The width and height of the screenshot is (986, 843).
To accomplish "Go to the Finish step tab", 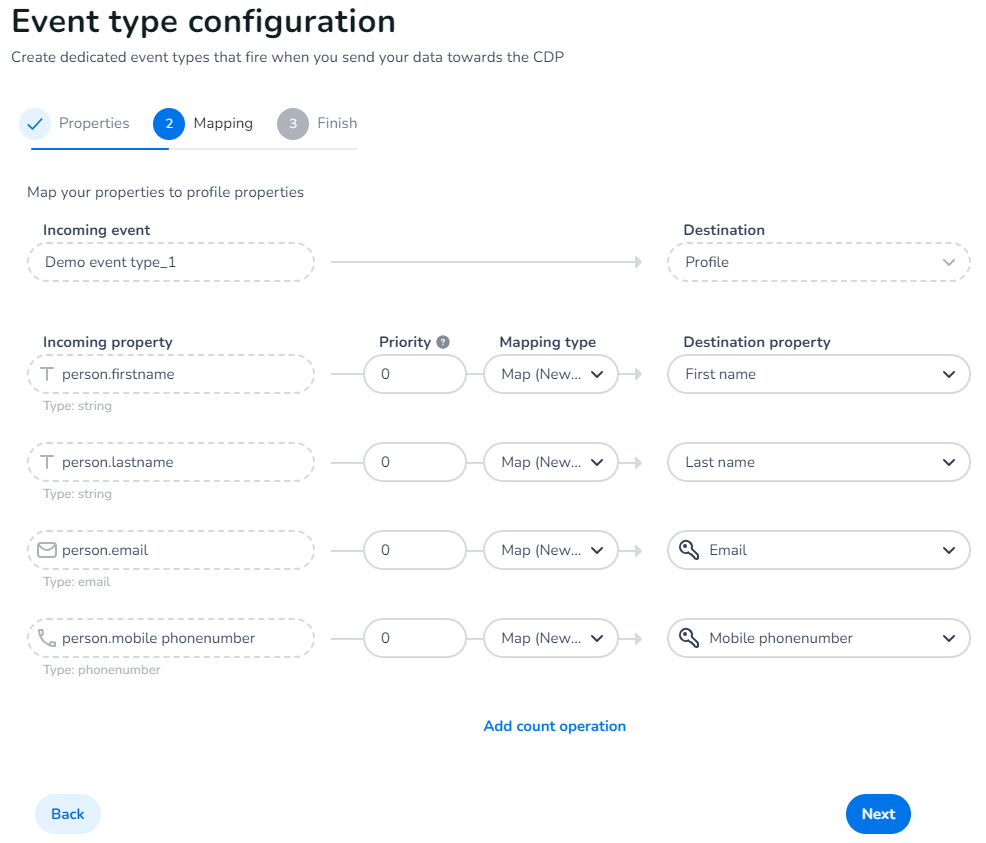I will (x=318, y=124).
